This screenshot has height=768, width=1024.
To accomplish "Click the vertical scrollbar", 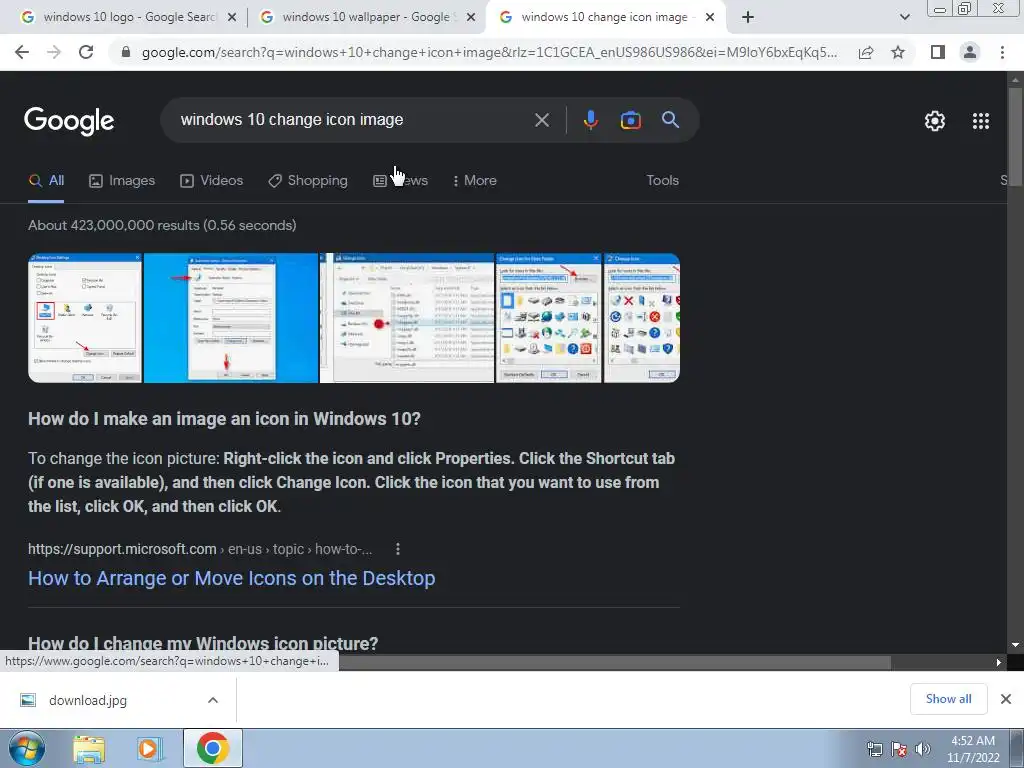I will tap(1015, 137).
